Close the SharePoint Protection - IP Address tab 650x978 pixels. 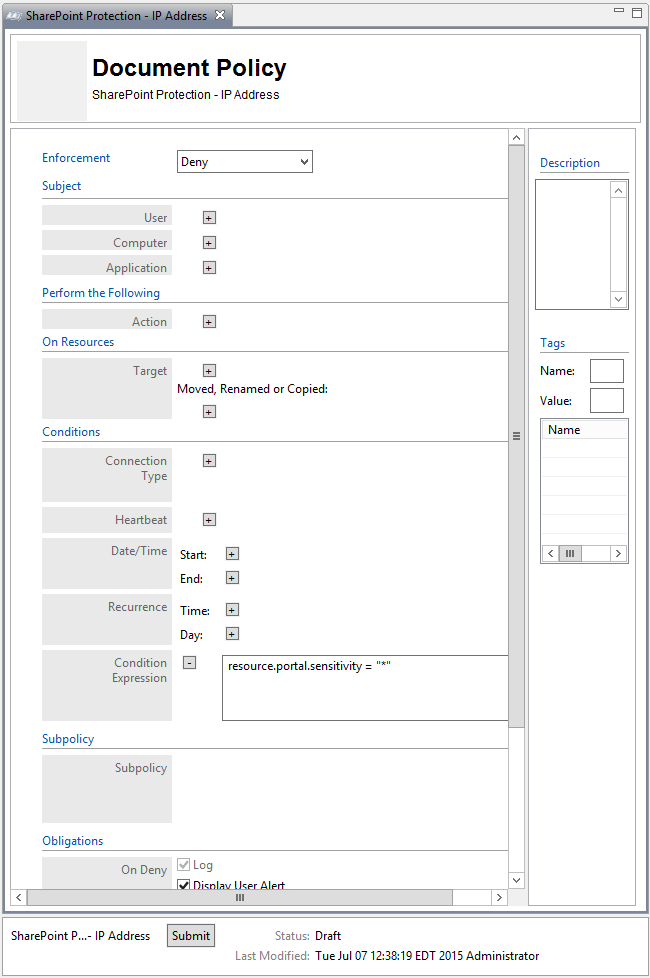point(220,15)
